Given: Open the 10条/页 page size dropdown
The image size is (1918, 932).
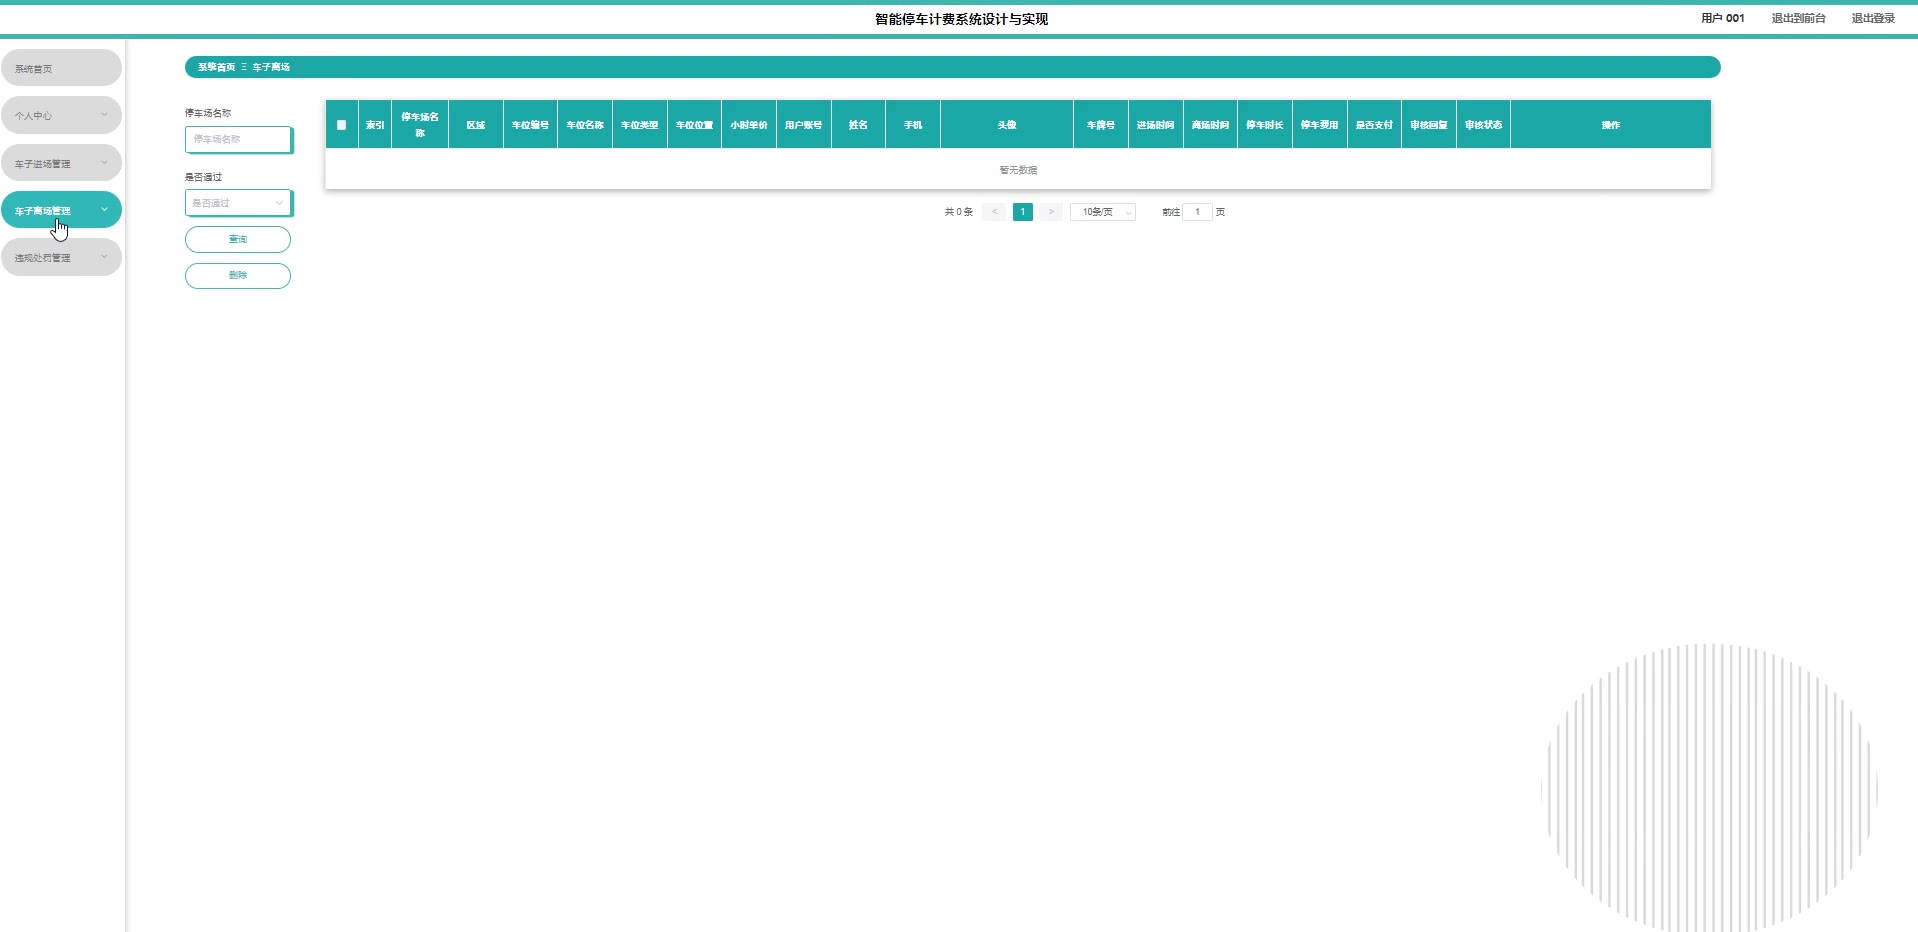Looking at the screenshot, I should click(x=1103, y=212).
